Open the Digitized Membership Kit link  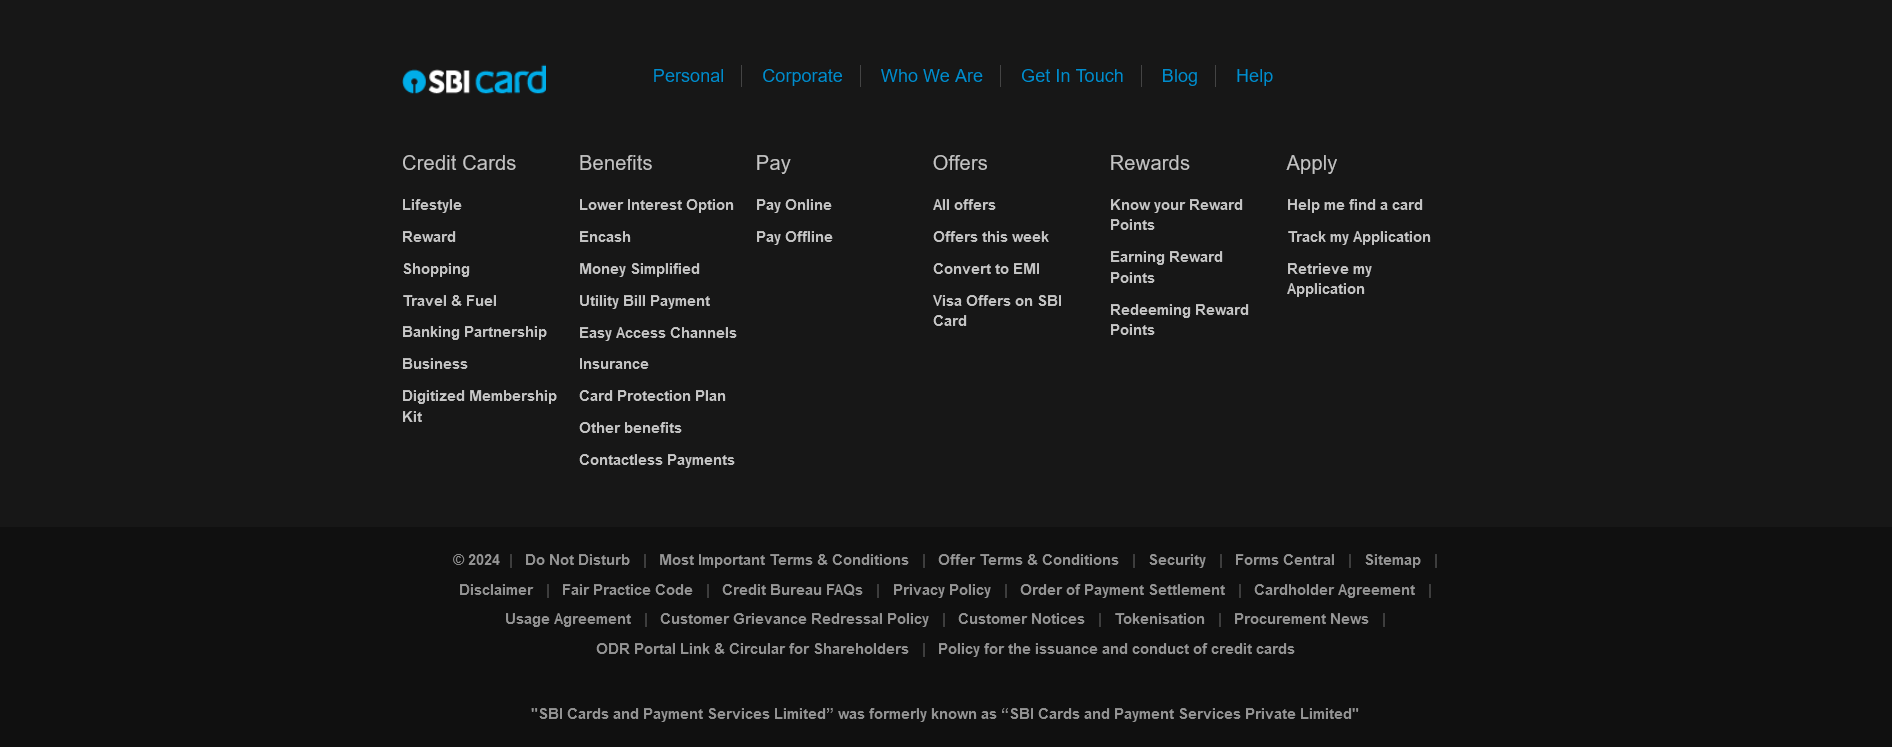(x=479, y=406)
